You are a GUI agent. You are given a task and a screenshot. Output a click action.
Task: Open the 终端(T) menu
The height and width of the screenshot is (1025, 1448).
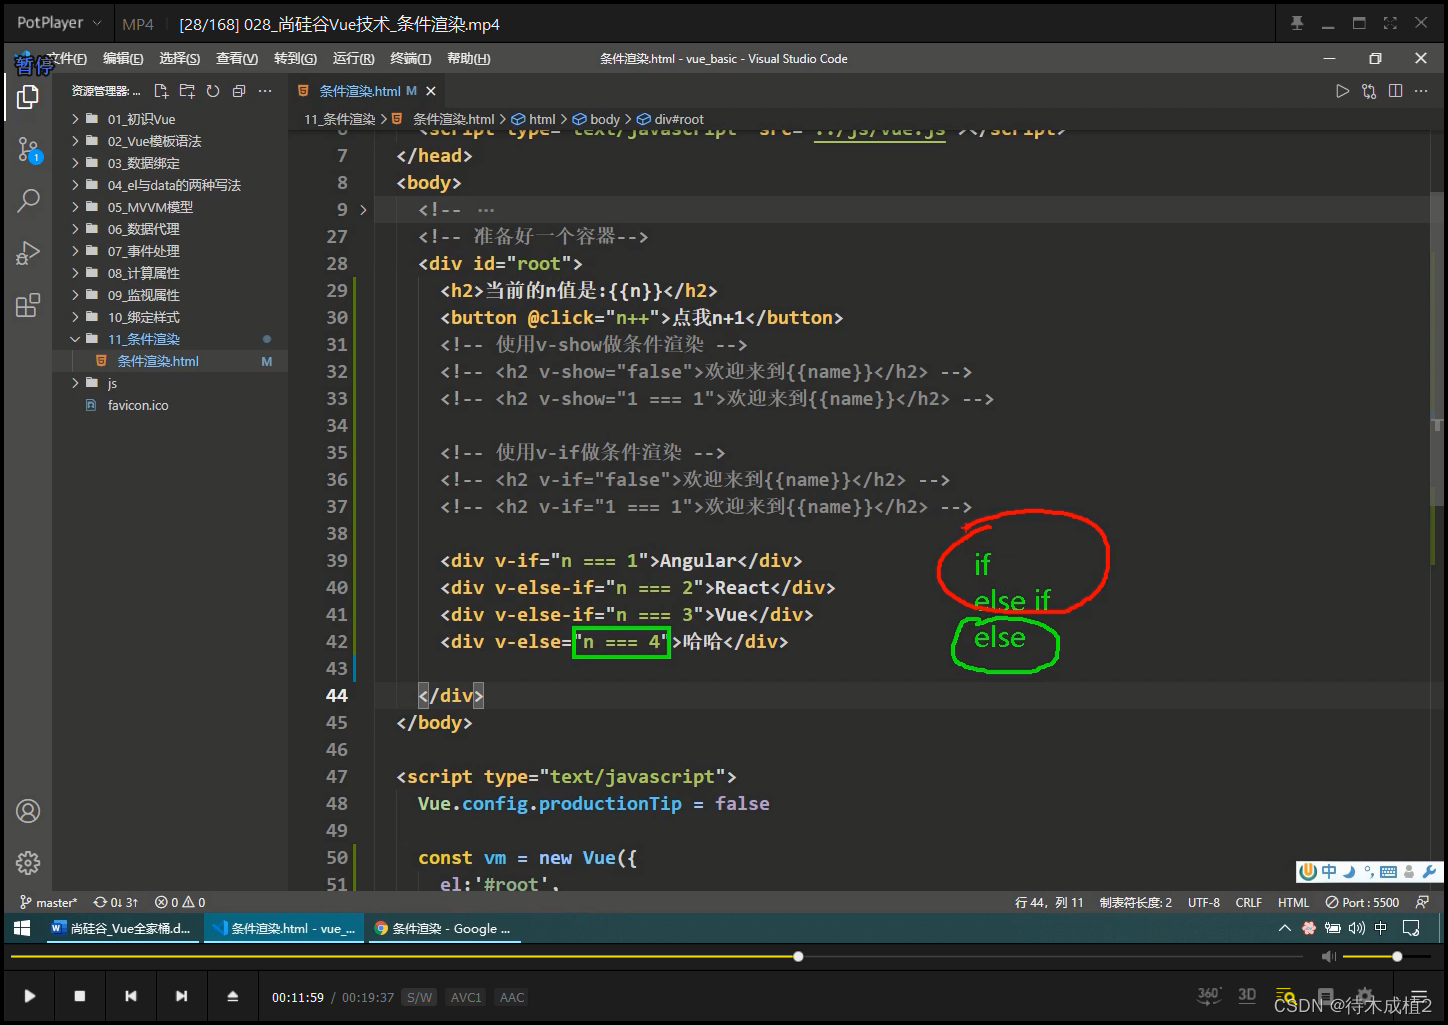coord(411,59)
